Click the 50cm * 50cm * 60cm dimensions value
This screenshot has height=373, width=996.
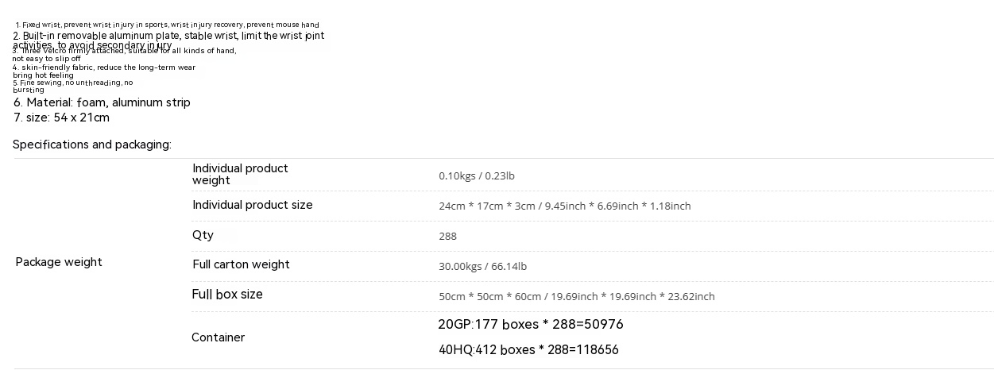[576, 296]
